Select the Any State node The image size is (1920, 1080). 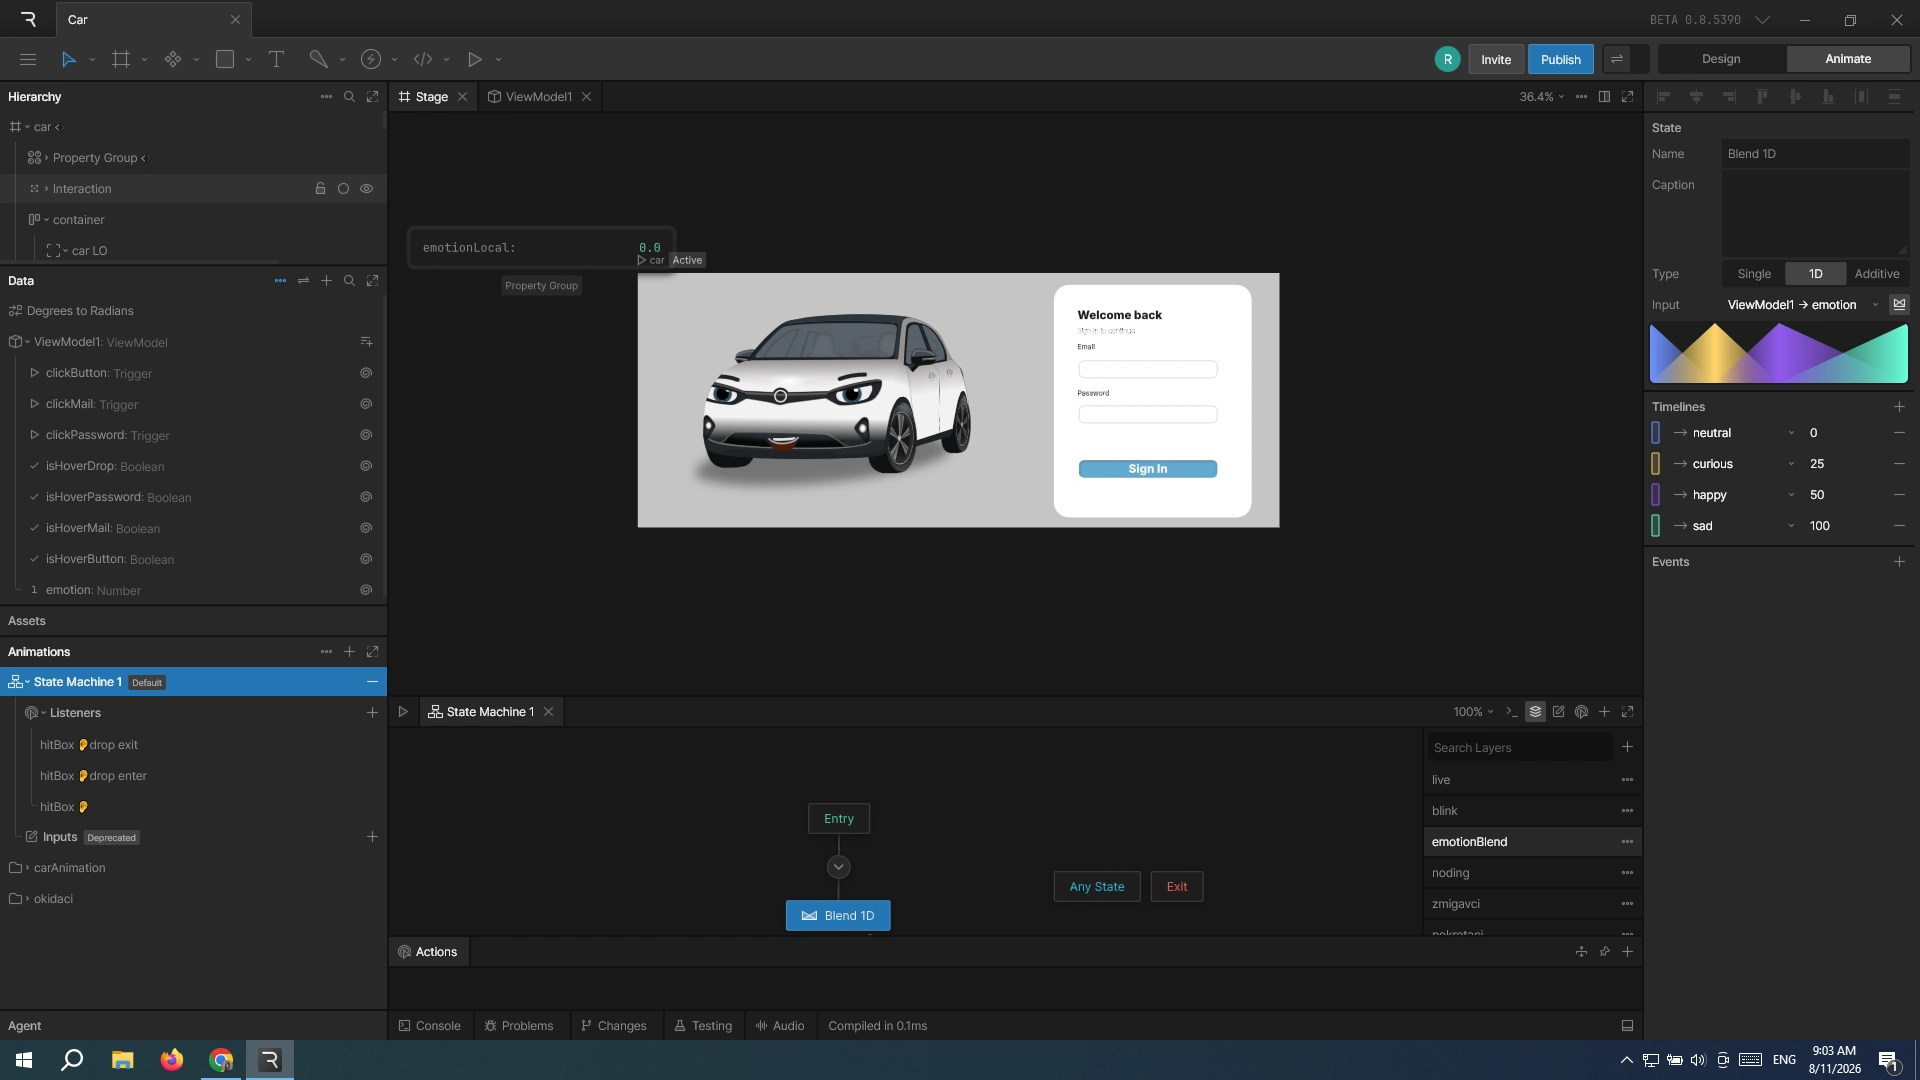tap(1096, 887)
